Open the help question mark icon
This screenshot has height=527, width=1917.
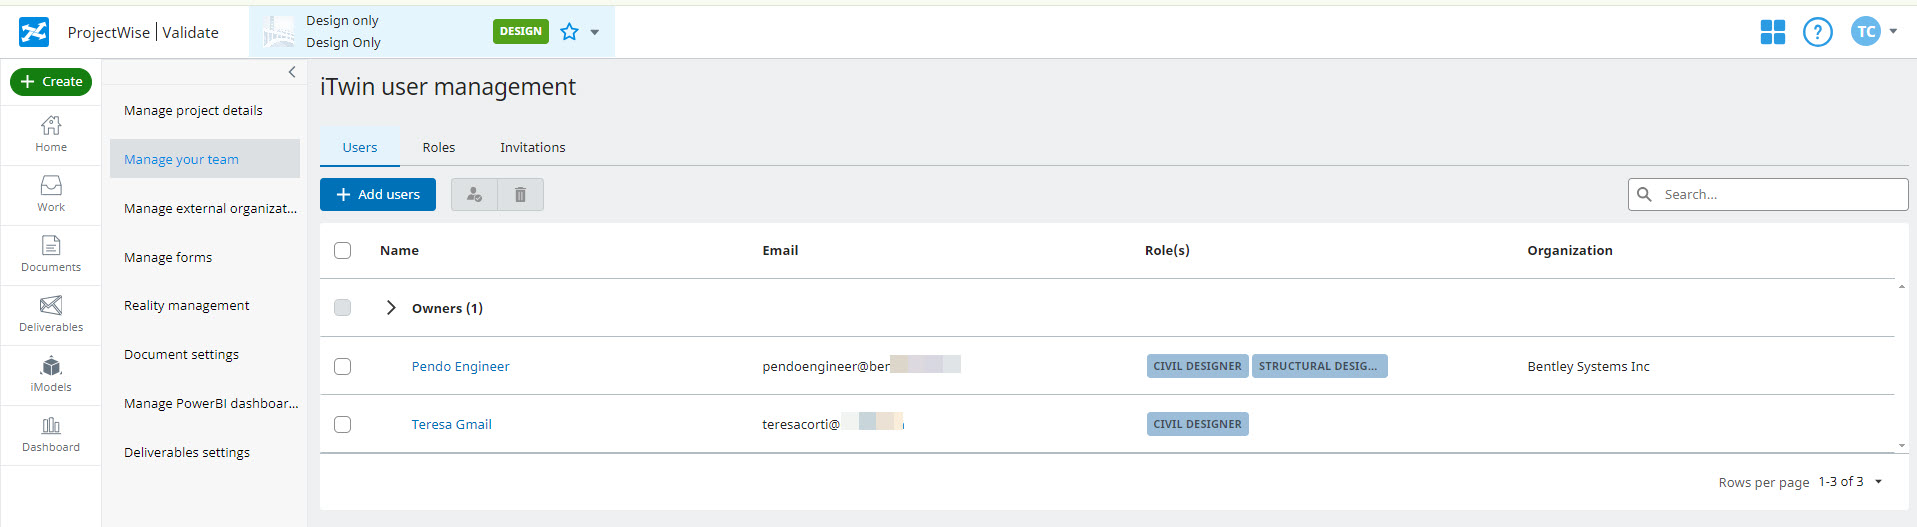point(1817,32)
